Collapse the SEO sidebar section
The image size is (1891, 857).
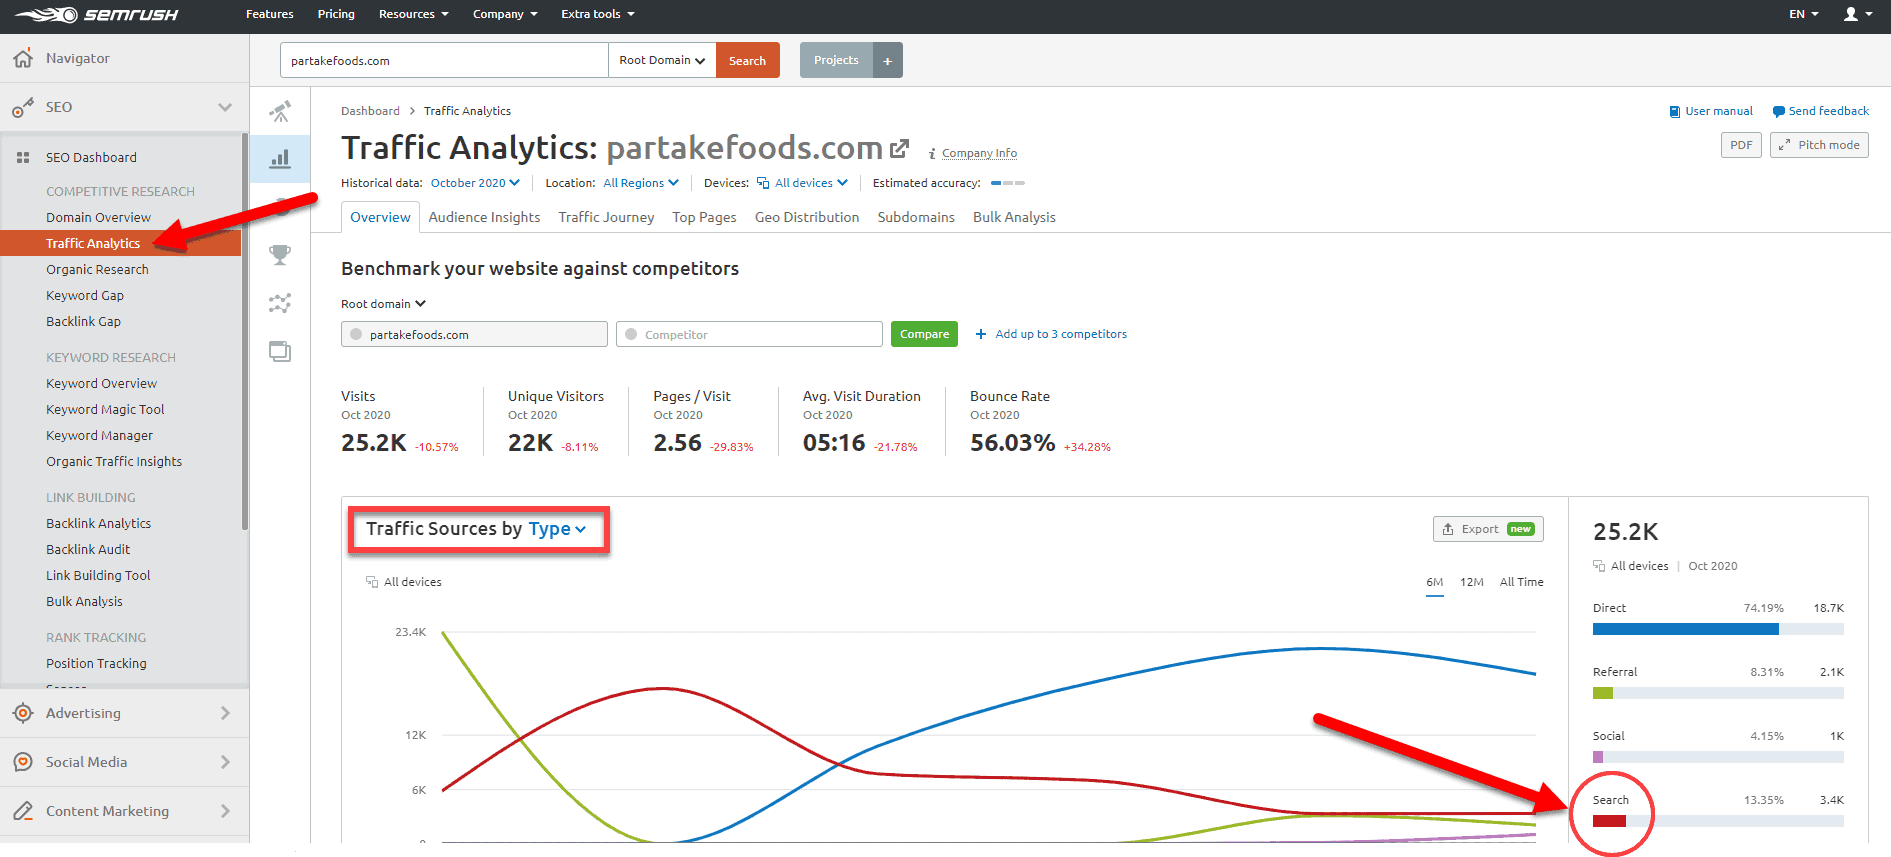225,107
